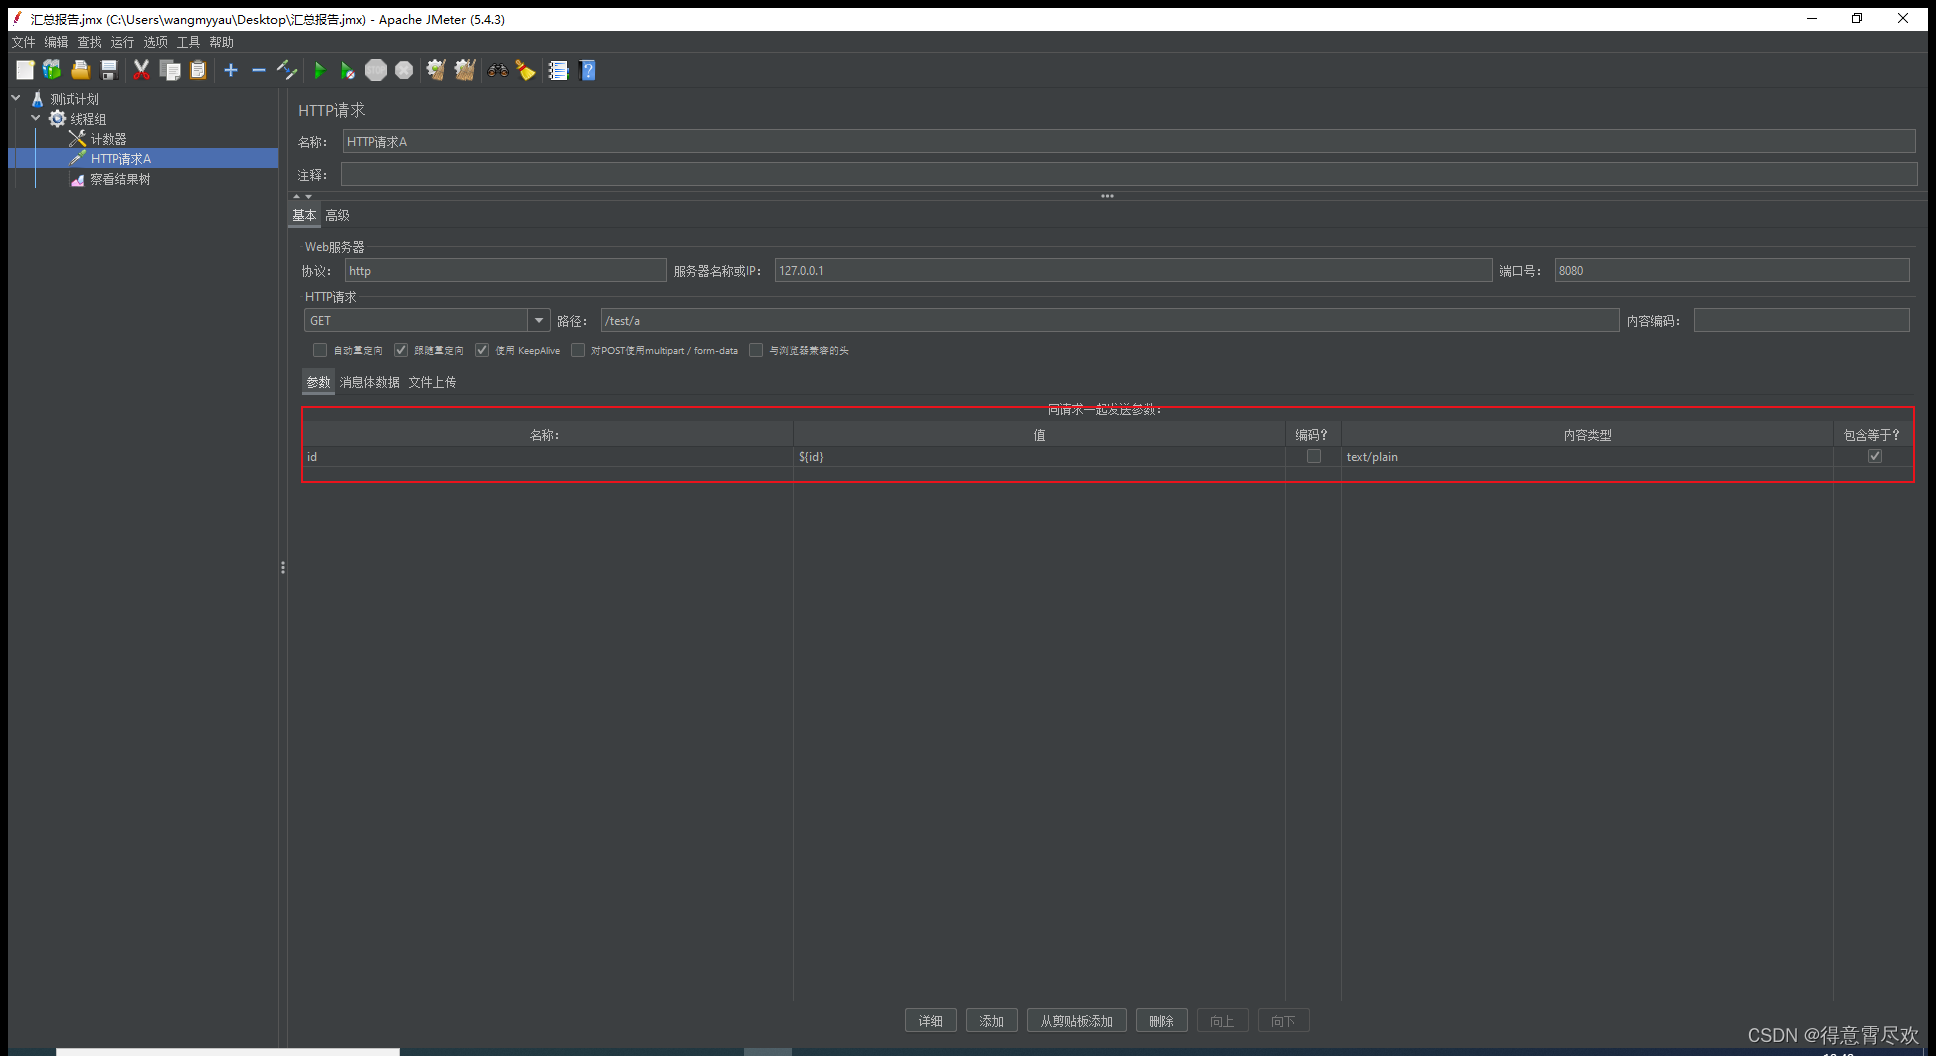Open the 文件 menu
The width and height of the screenshot is (1936, 1056).
point(24,42)
